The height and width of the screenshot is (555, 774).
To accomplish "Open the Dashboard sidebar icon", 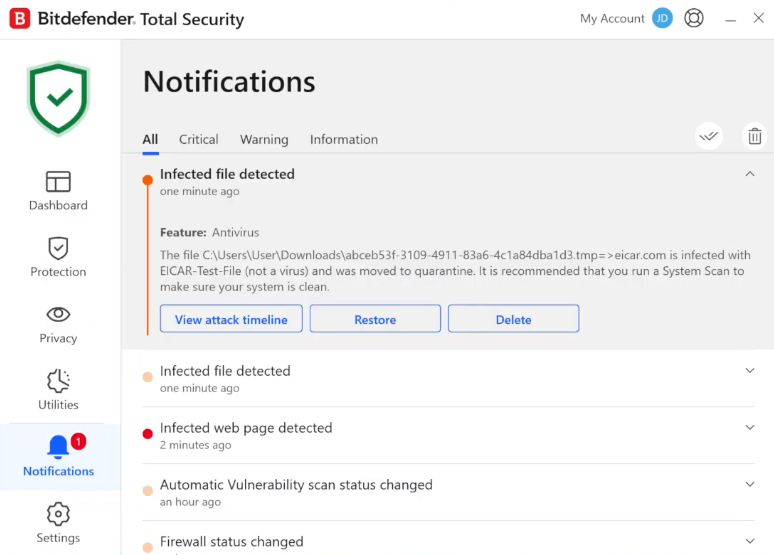I will pyautogui.click(x=58, y=182).
